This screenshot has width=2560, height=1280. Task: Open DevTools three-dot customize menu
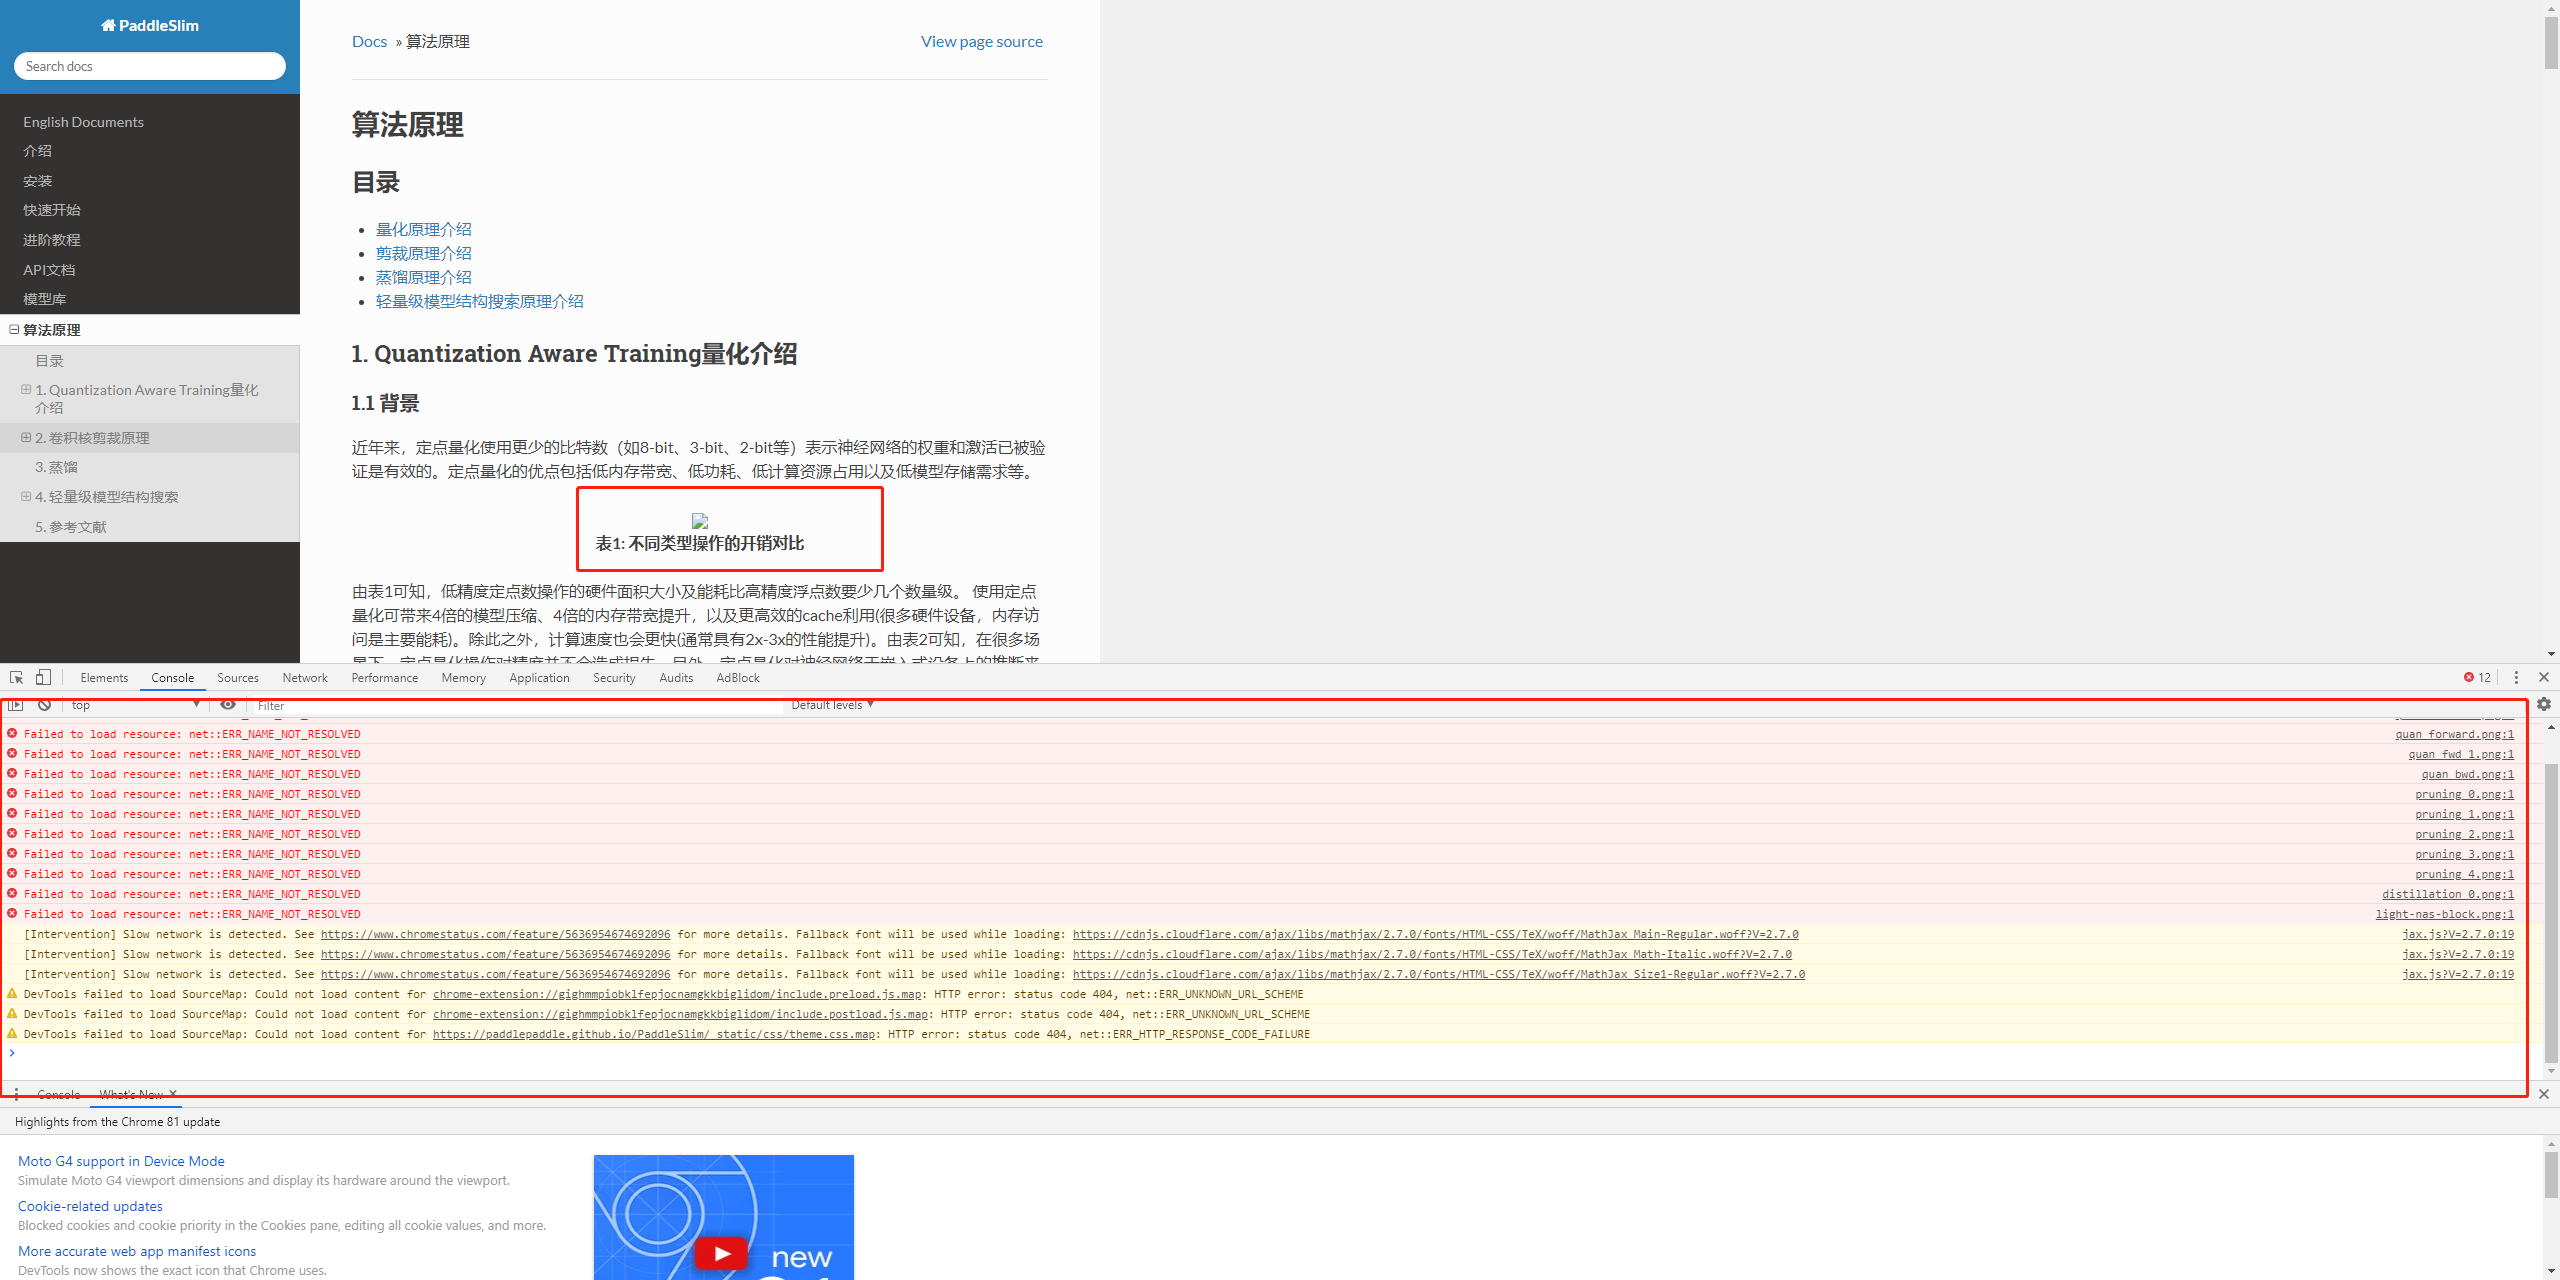coord(2516,677)
